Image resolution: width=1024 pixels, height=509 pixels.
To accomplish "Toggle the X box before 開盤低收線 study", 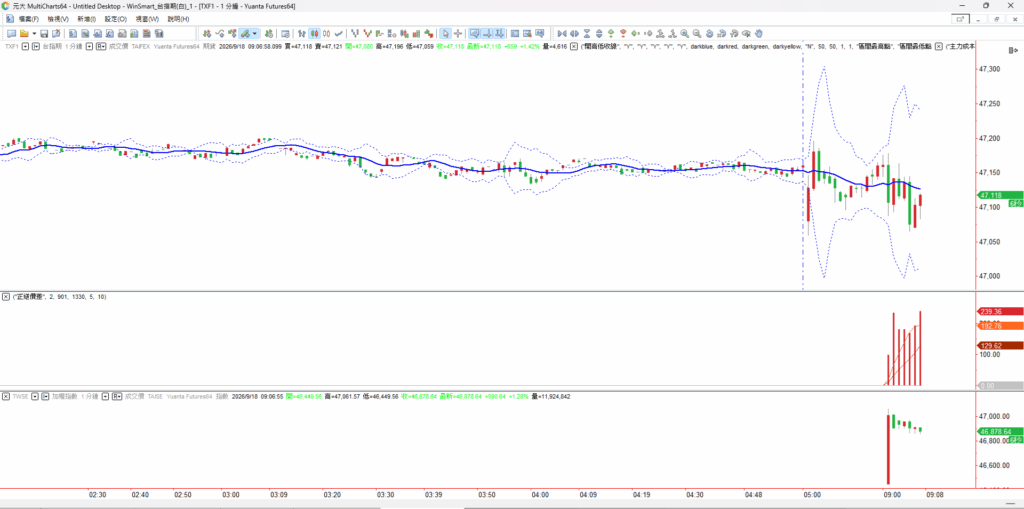I will (x=573, y=46).
